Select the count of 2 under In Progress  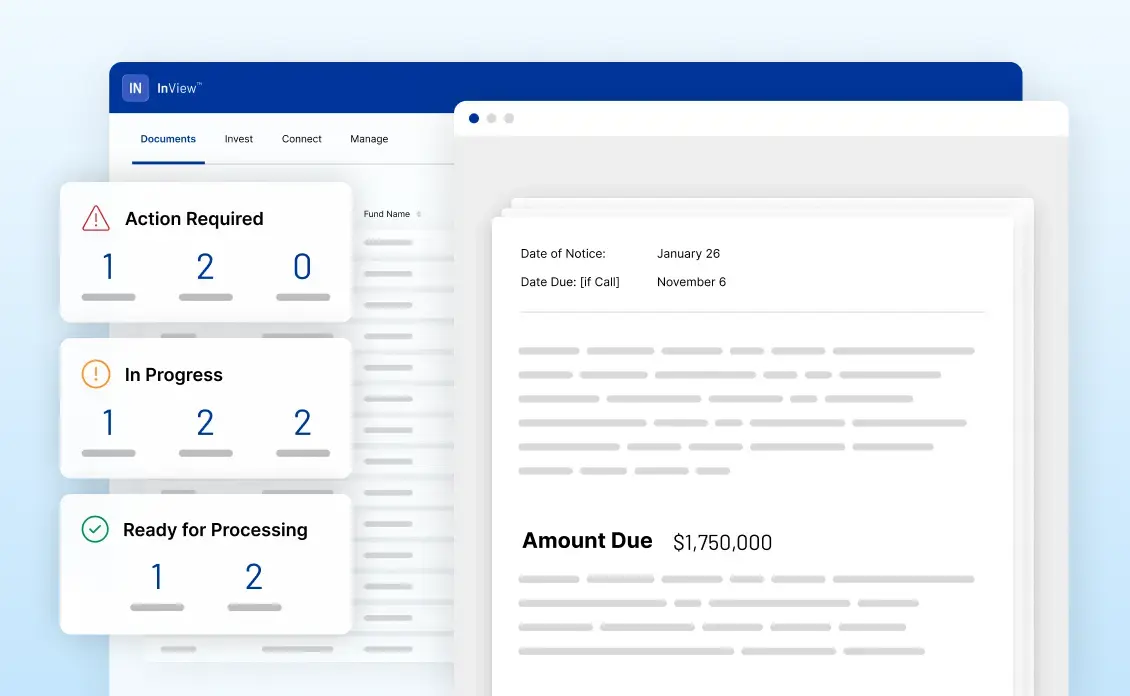click(205, 421)
